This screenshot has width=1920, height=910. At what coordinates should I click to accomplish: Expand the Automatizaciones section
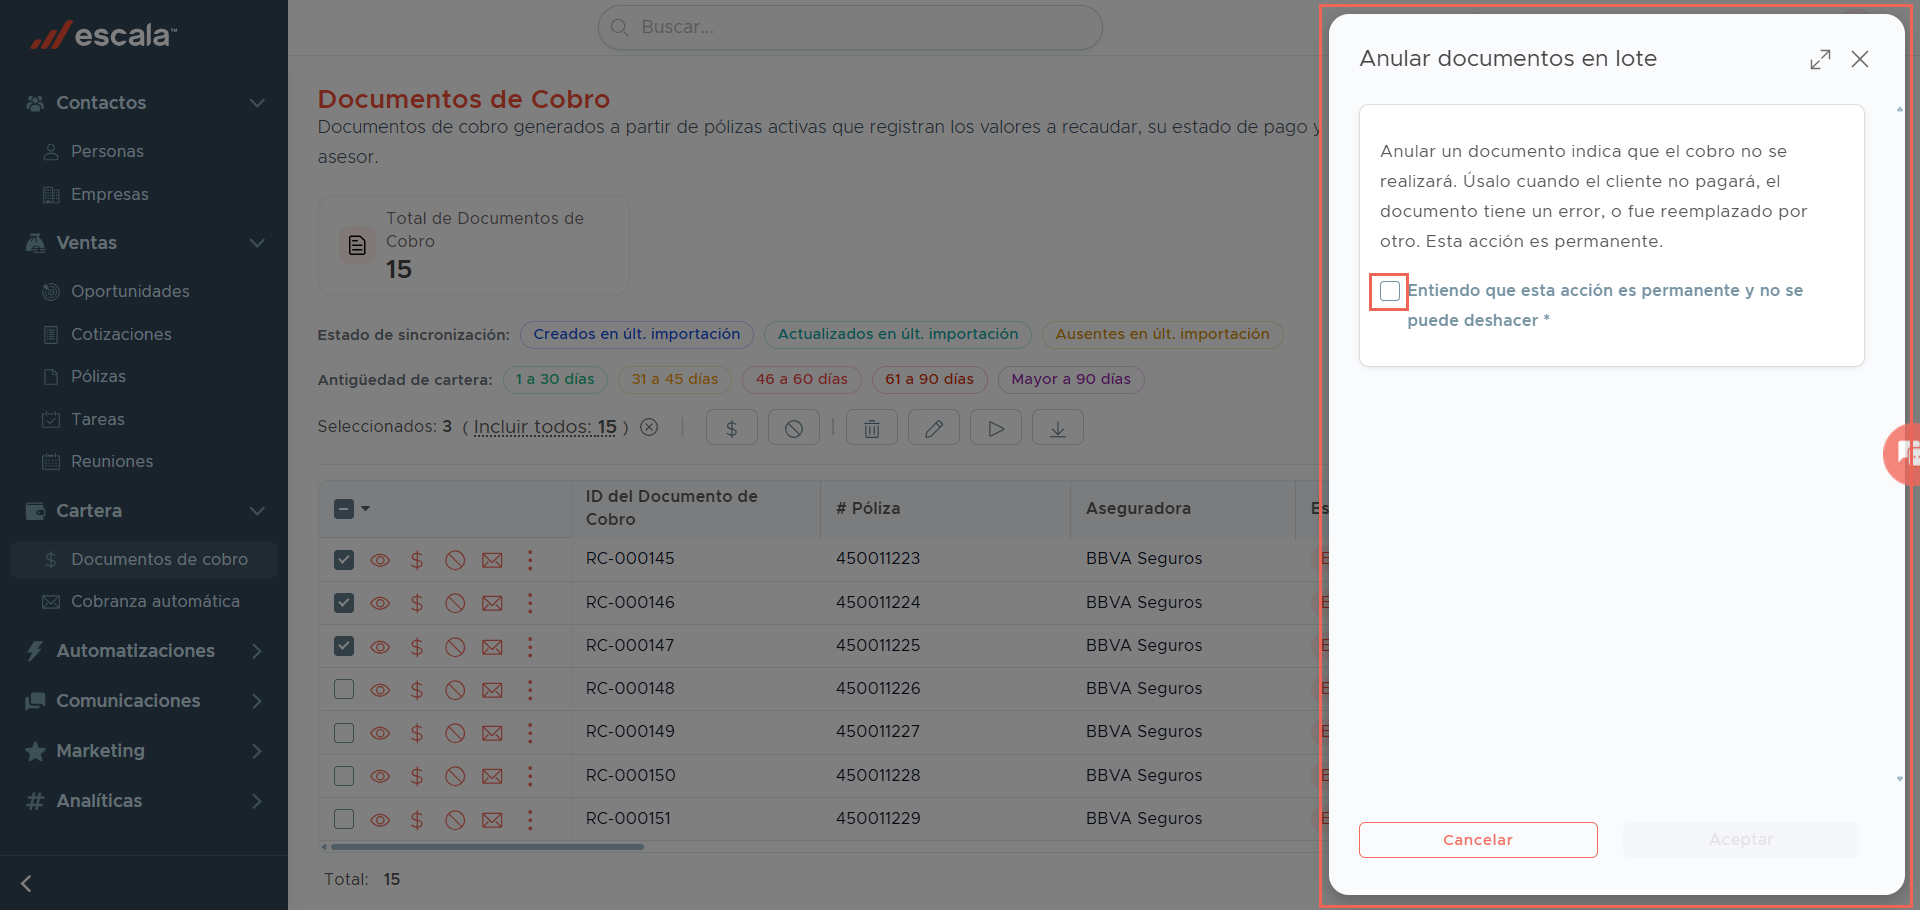(x=257, y=651)
